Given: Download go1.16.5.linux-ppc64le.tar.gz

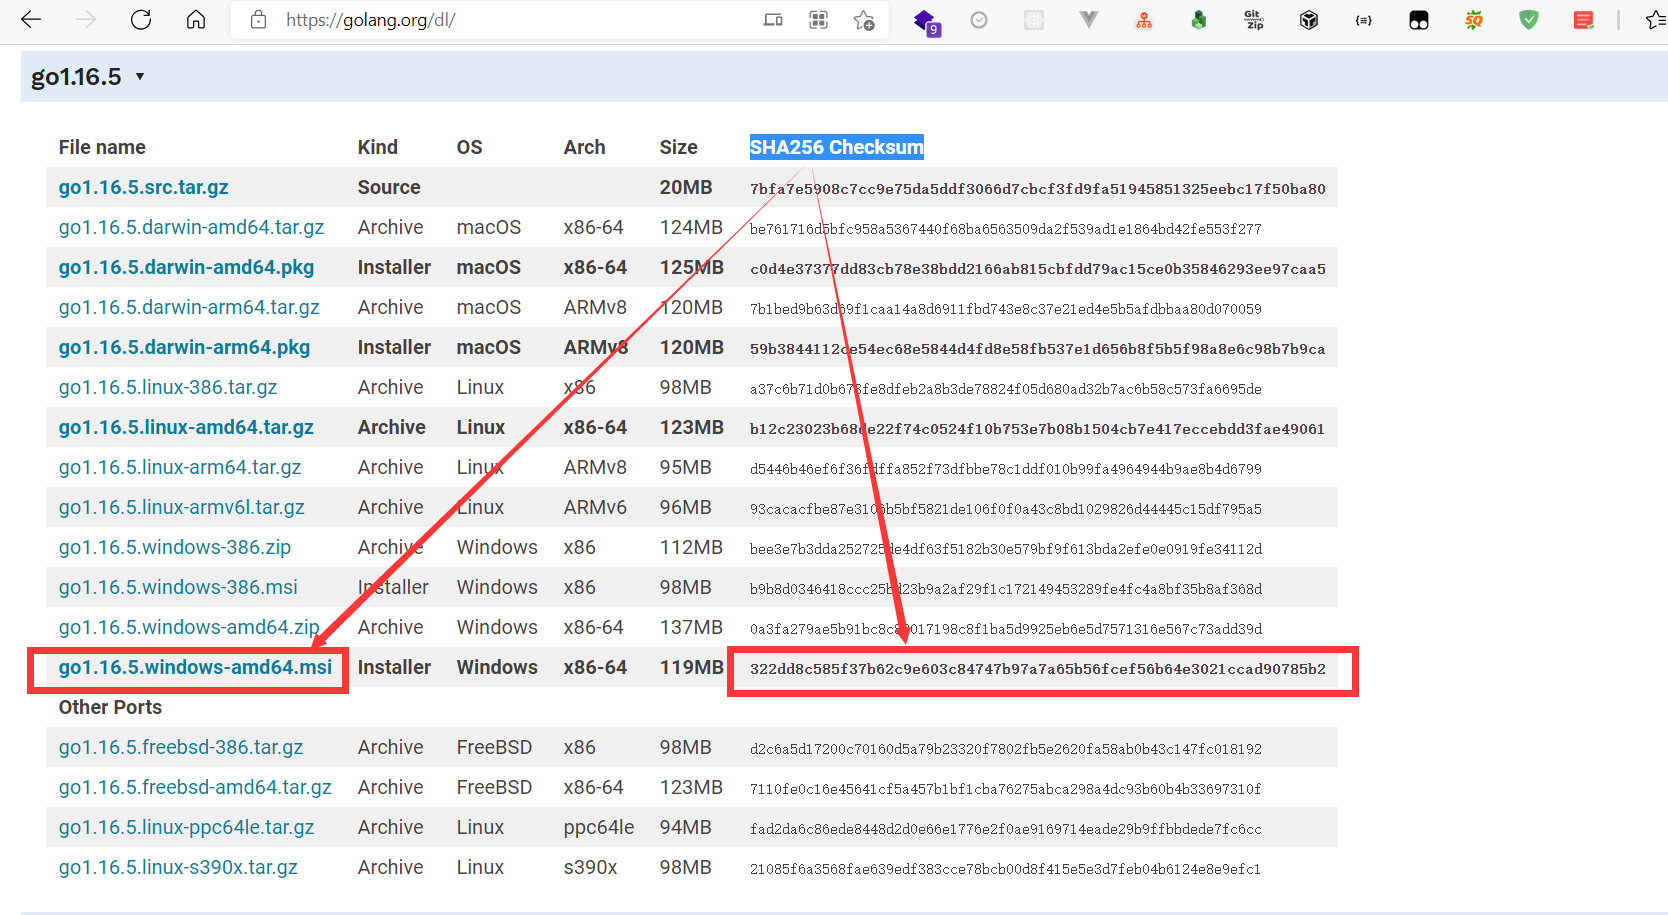Looking at the screenshot, I should click(x=186, y=827).
